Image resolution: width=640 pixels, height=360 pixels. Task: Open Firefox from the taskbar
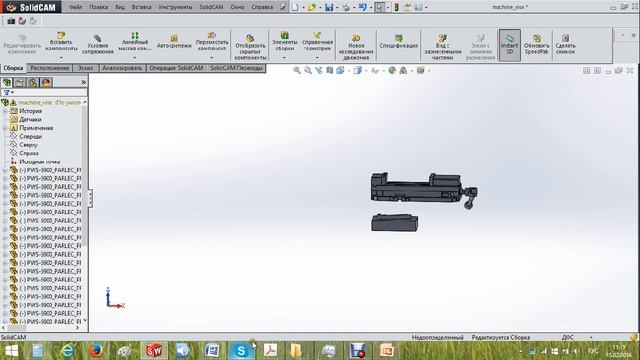96,351
